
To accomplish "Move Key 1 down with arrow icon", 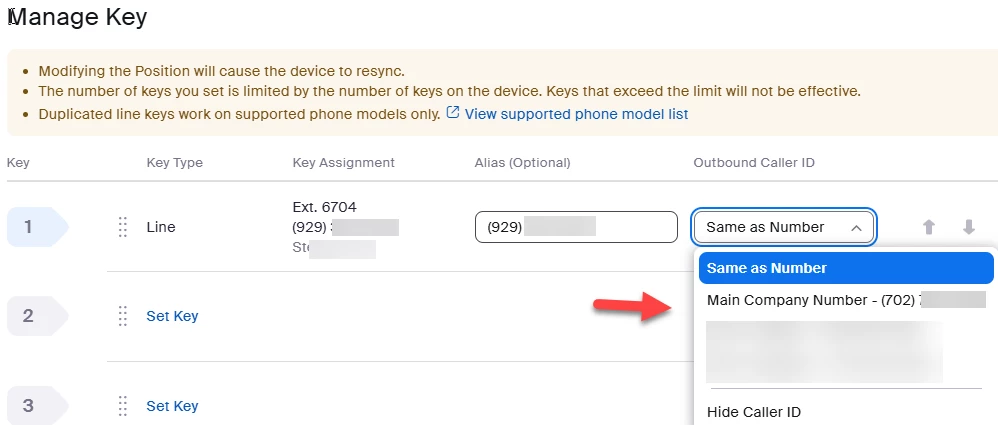I will pyautogui.click(x=969, y=227).
